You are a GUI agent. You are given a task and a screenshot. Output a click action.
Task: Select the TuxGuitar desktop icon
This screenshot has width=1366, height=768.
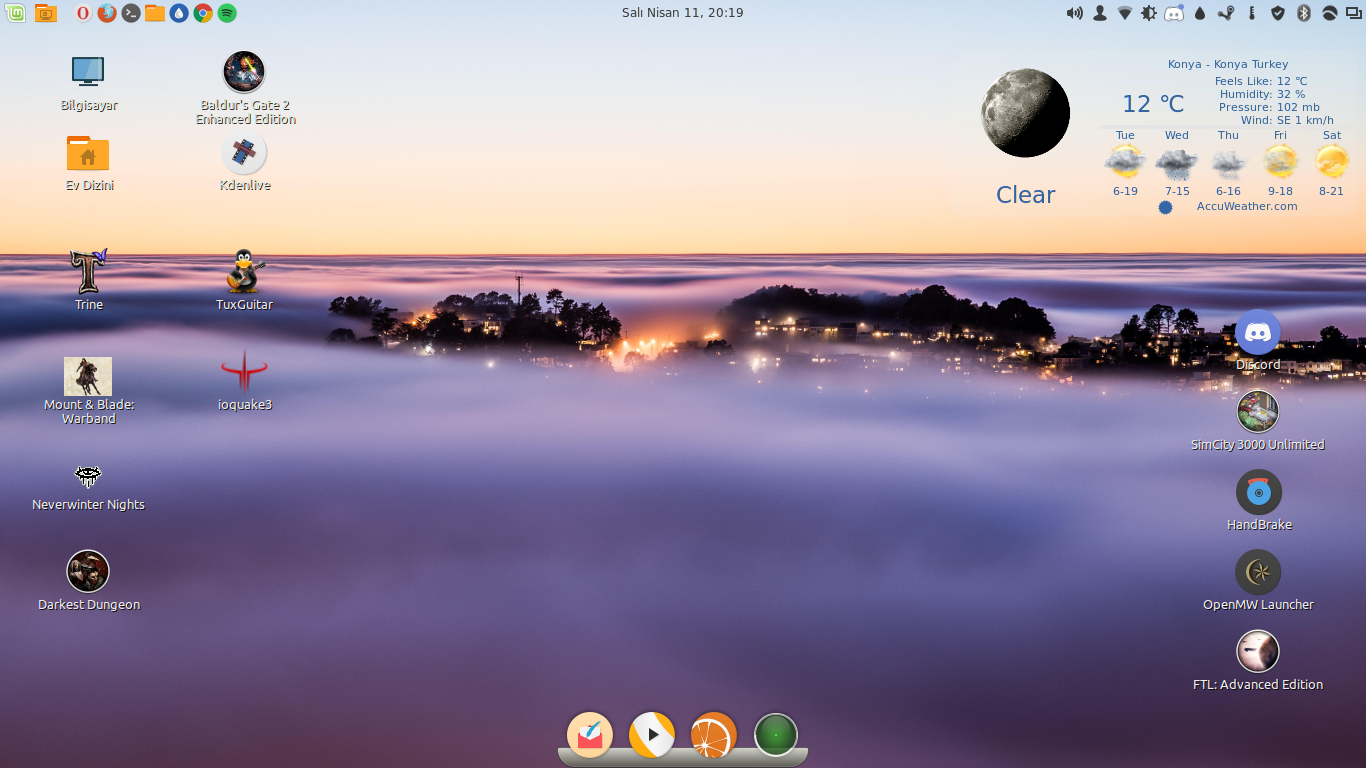pos(245,281)
